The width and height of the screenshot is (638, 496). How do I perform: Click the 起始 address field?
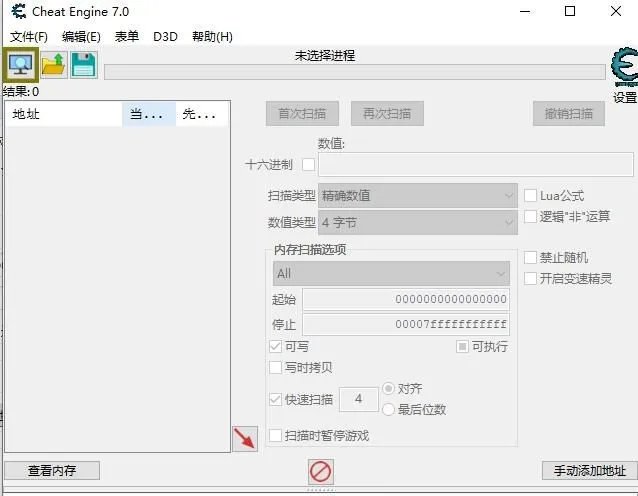coord(406,299)
